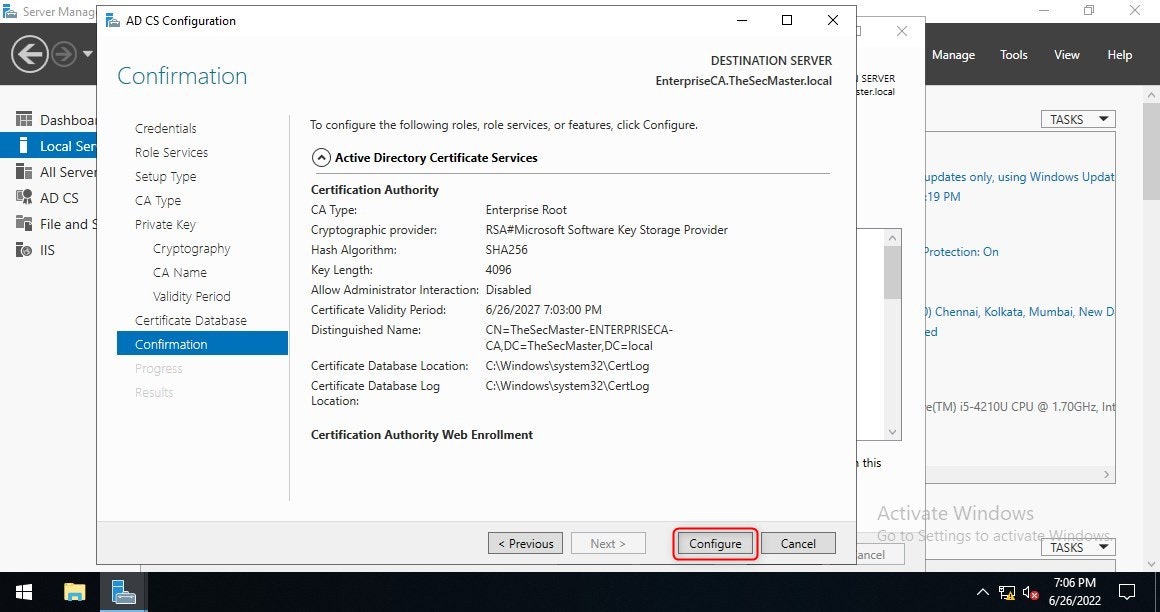Click the Server Manager taskbar icon
This screenshot has width=1160, height=612.
point(124,592)
